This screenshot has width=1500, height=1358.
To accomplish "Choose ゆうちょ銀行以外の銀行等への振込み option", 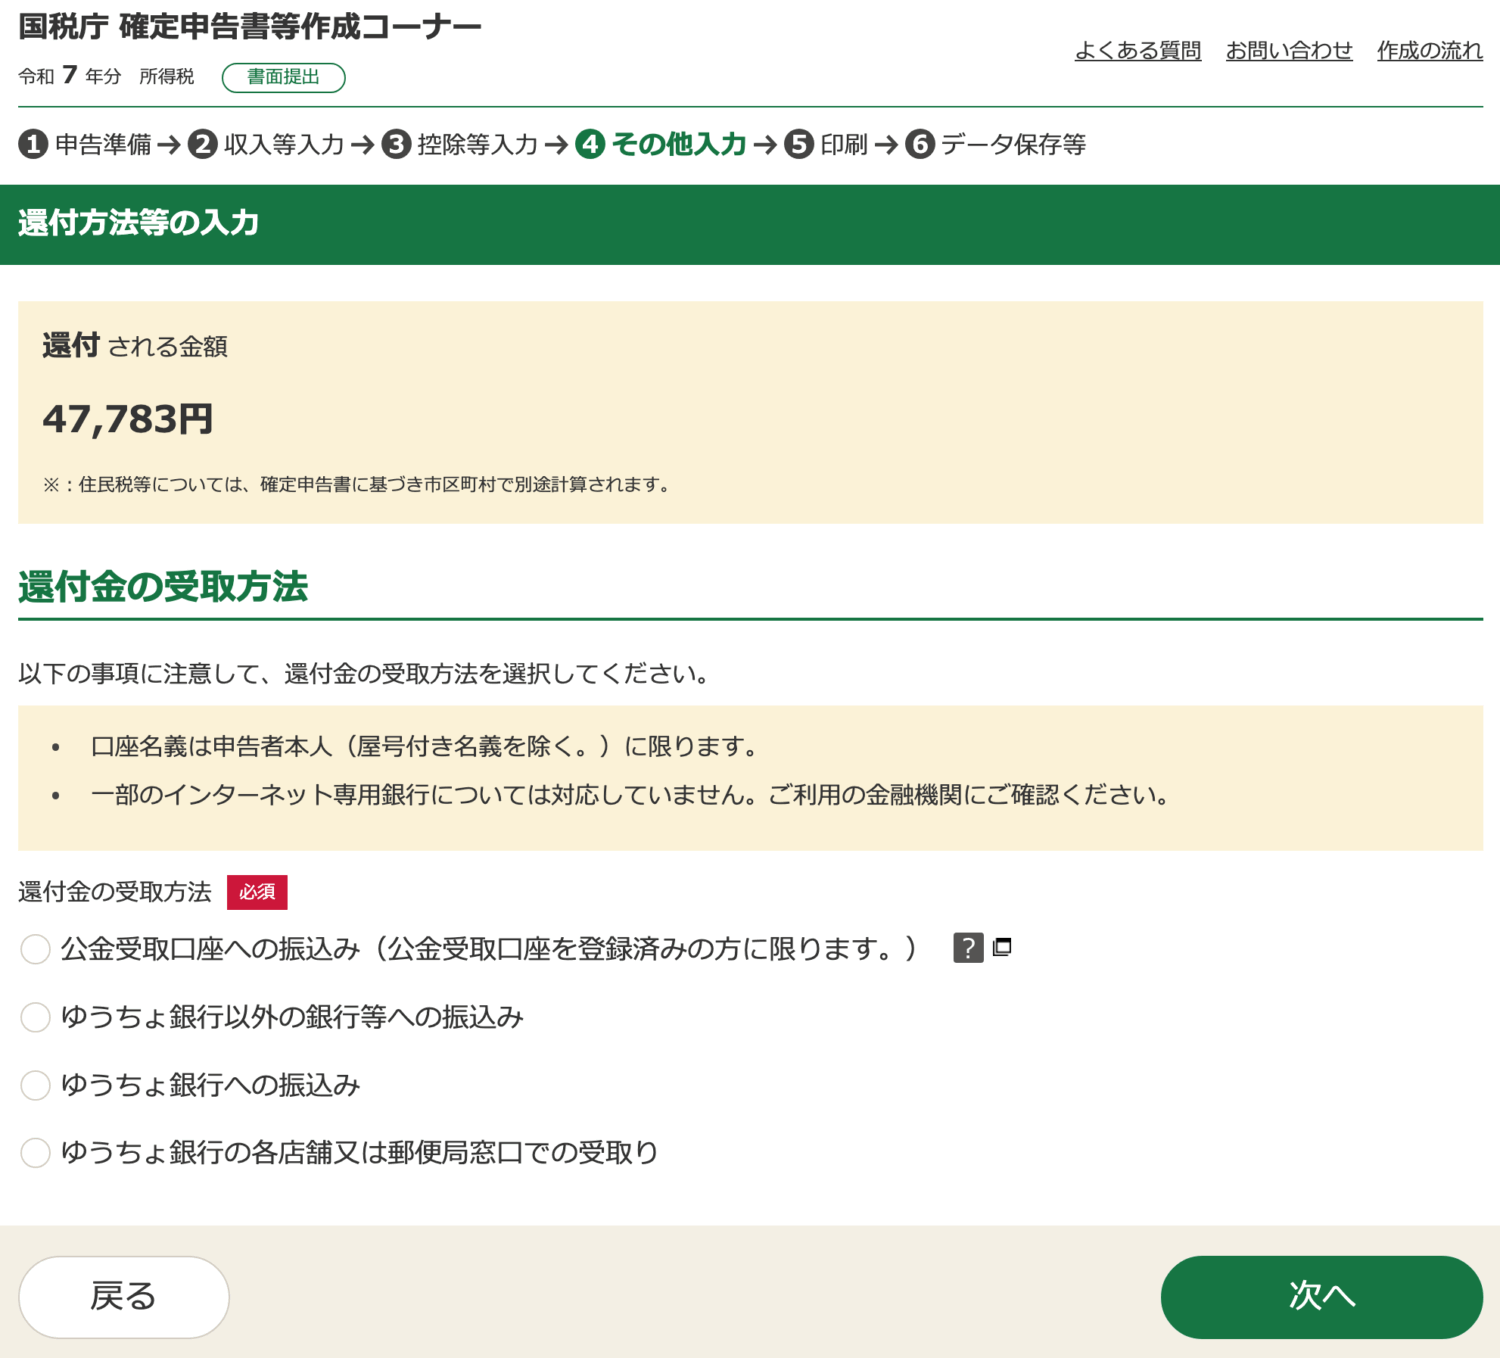I will tap(35, 1017).
